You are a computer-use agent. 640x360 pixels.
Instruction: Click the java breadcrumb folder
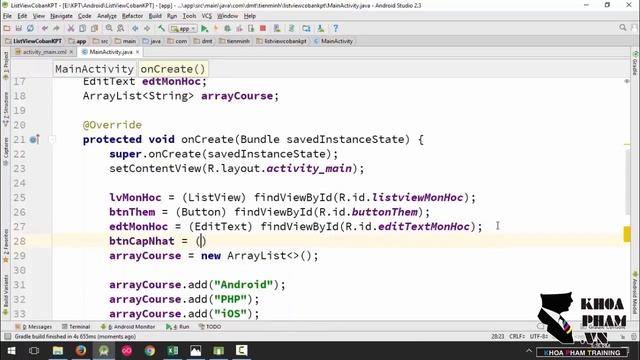[x=151, y=41]
